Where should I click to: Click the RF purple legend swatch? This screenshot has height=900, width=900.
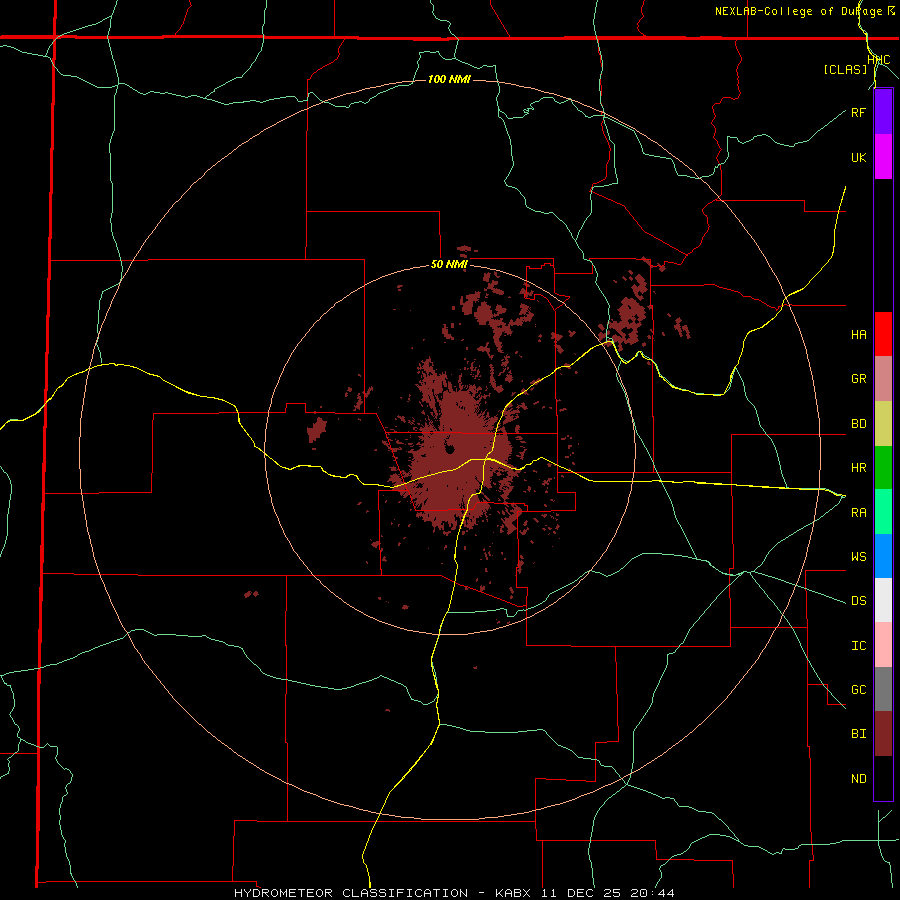click(x=883, y=112)
